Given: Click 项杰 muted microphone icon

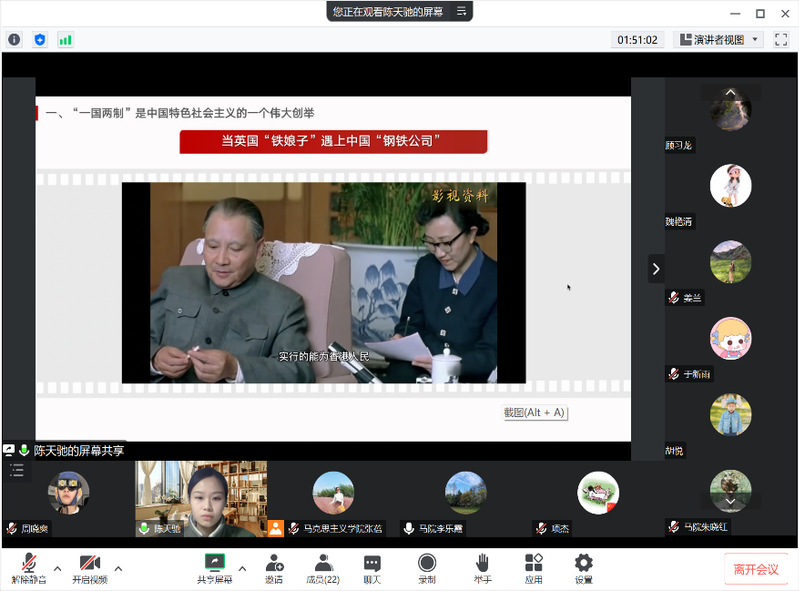Looking at the screenshot, I should pos(541,528).
